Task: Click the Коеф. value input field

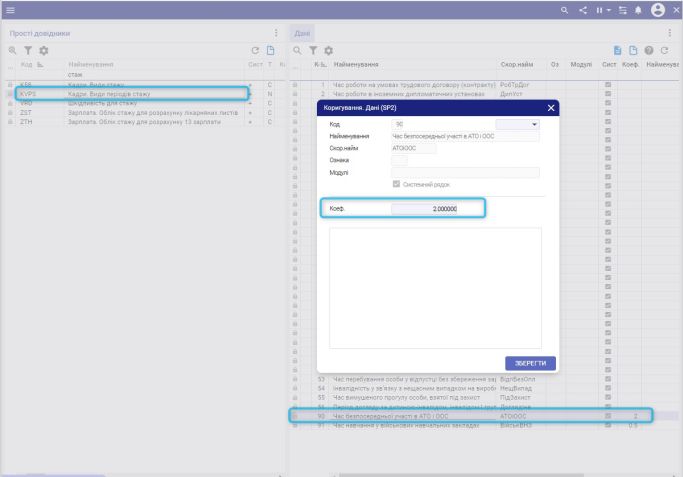Action: (425, 208)
